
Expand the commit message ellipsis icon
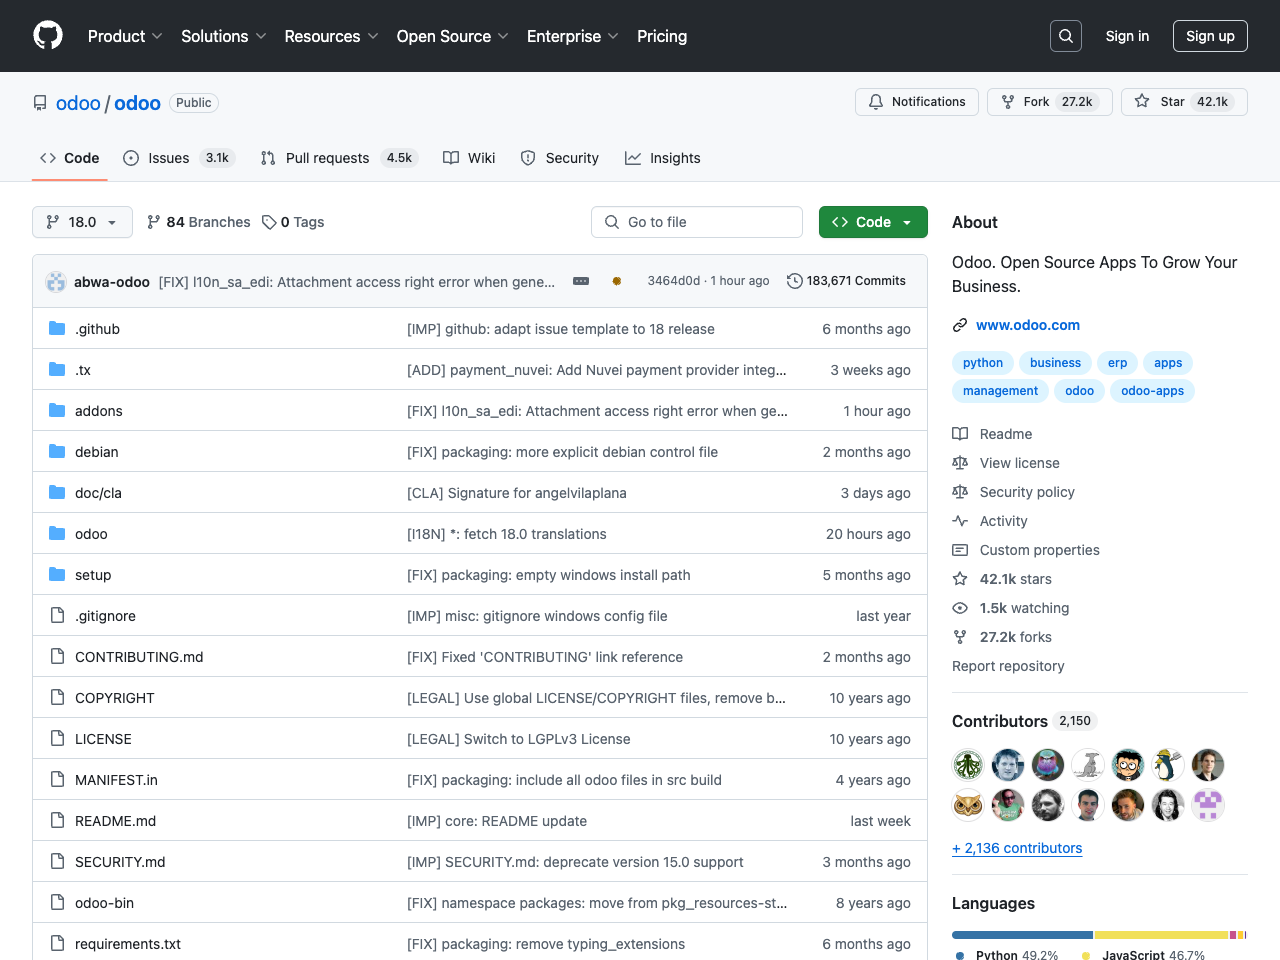point(581,281)
